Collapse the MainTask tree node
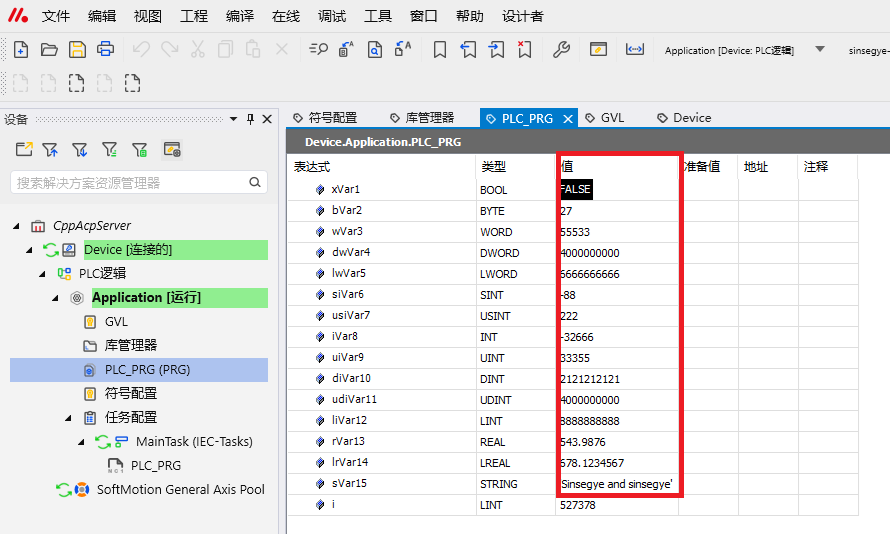 81,442
